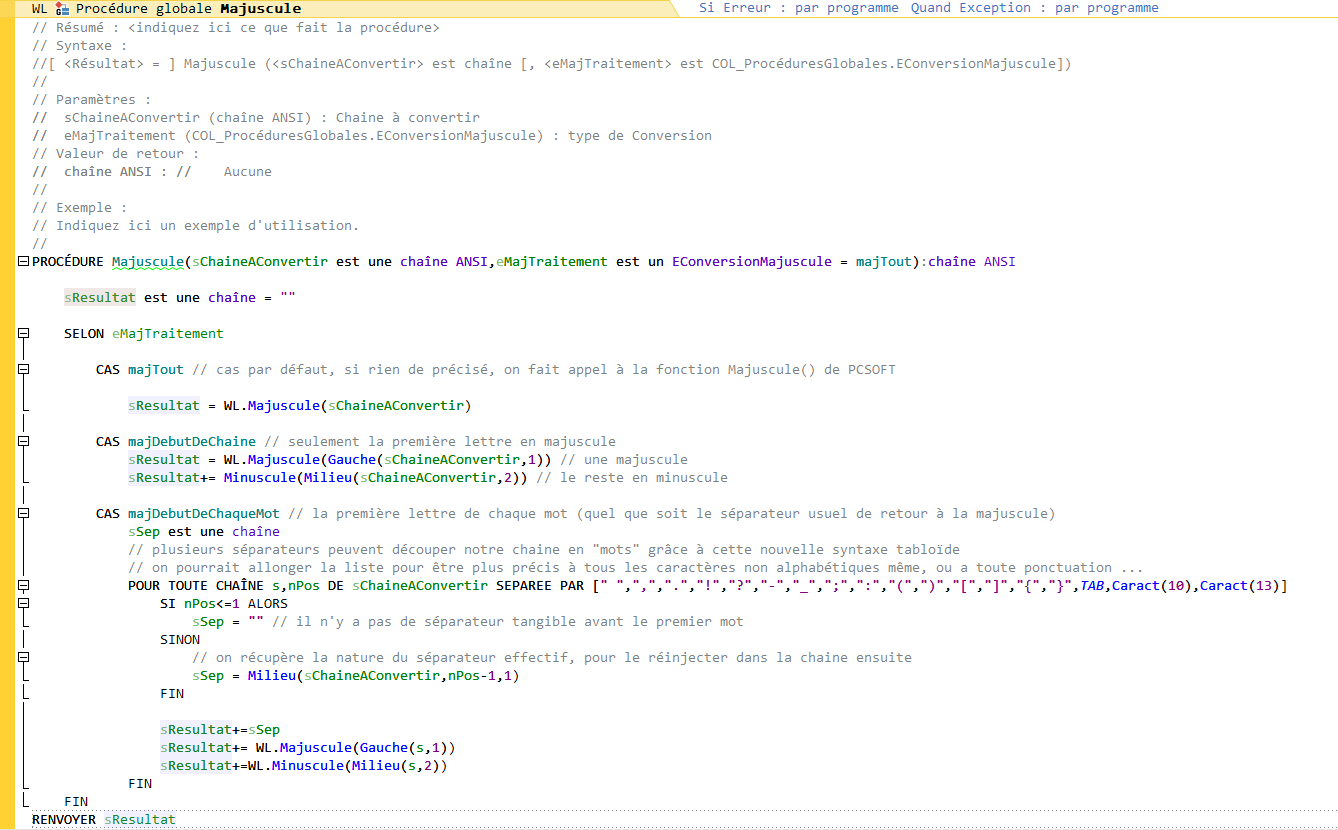
Task: Click the '// une majuscule' comment
Action: click(624, 460)
